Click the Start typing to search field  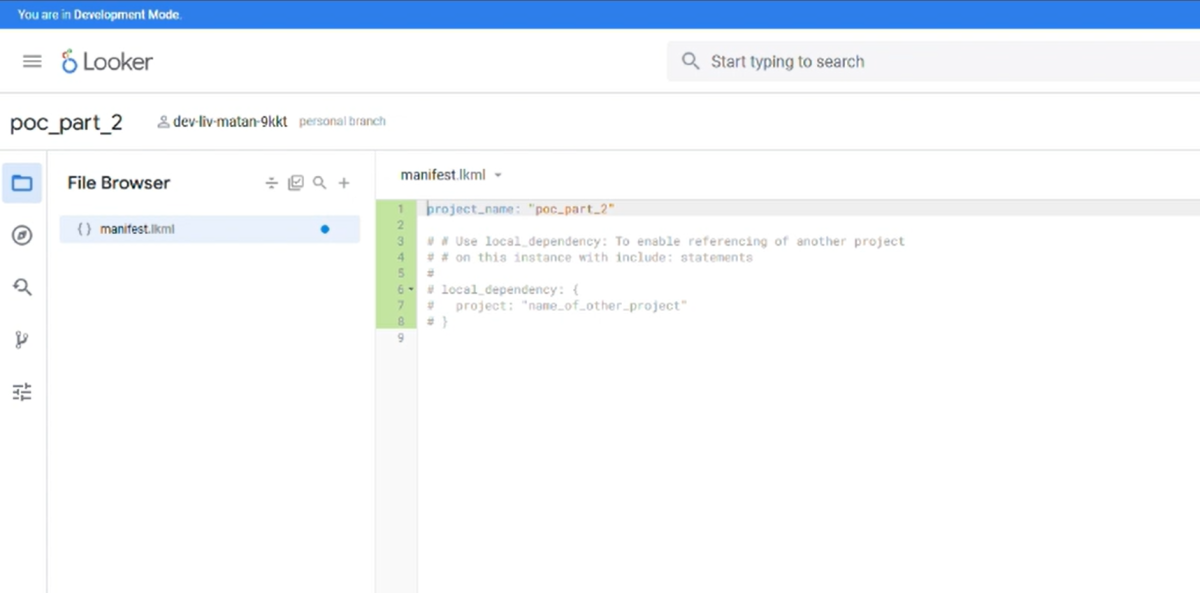(x=850, y=61)
